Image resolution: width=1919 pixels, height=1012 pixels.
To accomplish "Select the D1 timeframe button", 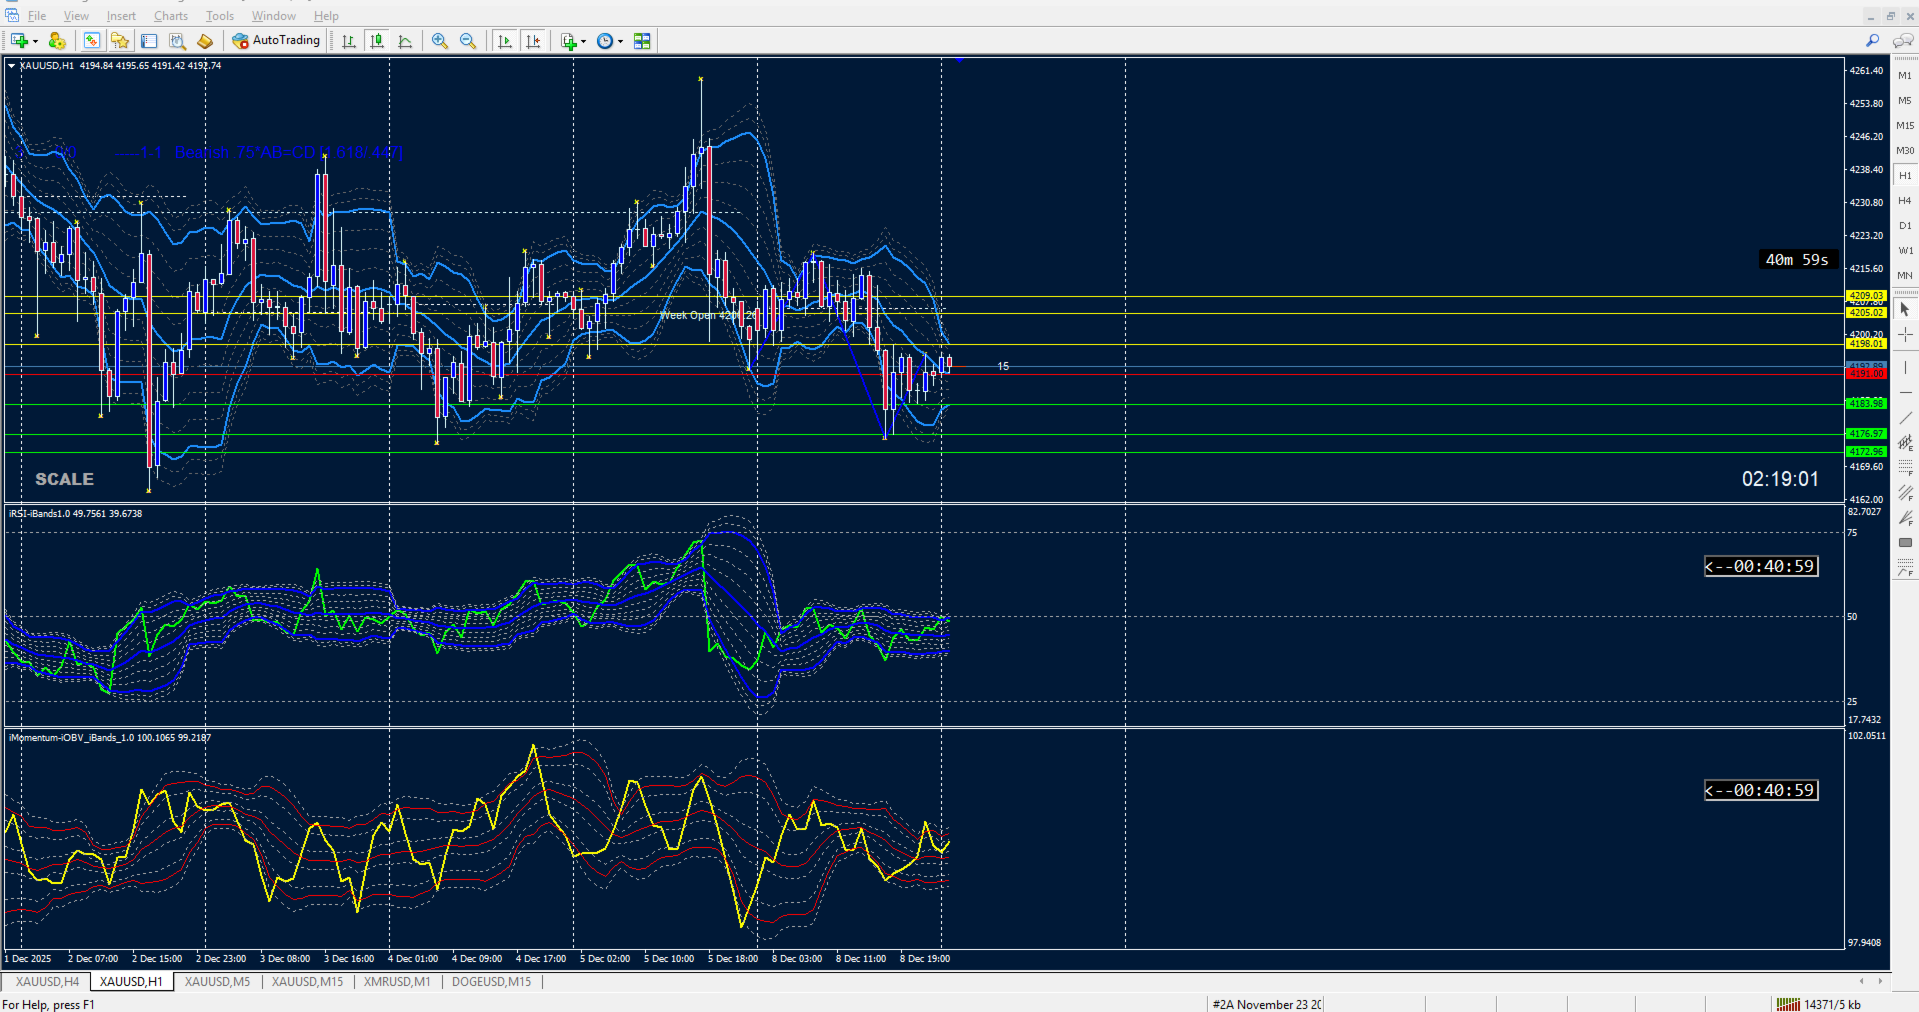I will 1905,226.
